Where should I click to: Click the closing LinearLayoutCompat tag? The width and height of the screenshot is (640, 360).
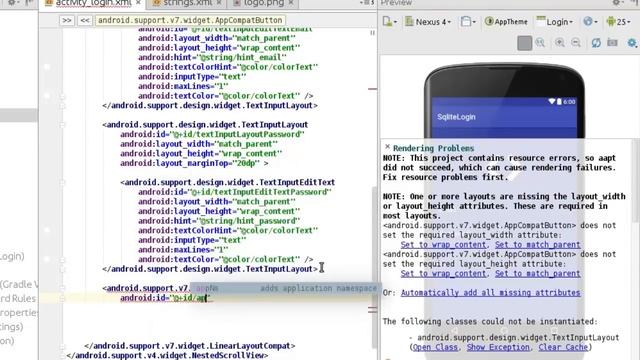[x=190, y=346]
